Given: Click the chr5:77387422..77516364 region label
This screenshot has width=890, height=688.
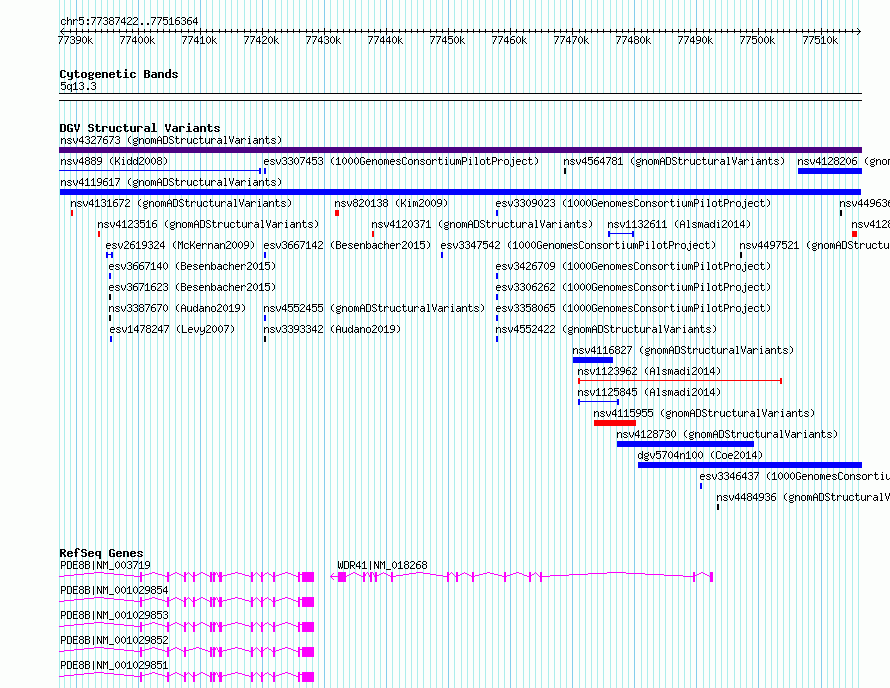Looking at the screenshot, I should tap(129, 22).
